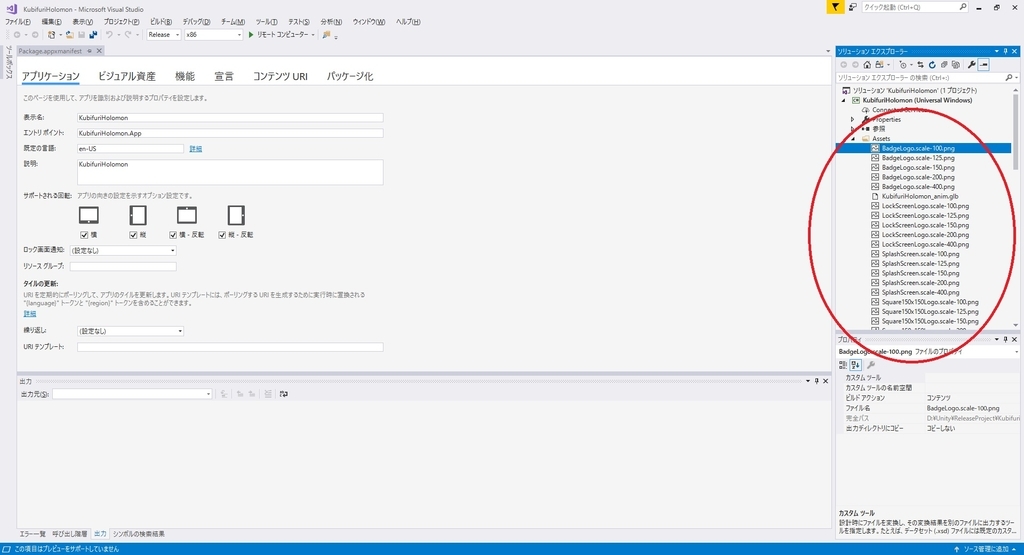
Task: Click the feedback icon beside Quick Launch
Action: [852, 7]
